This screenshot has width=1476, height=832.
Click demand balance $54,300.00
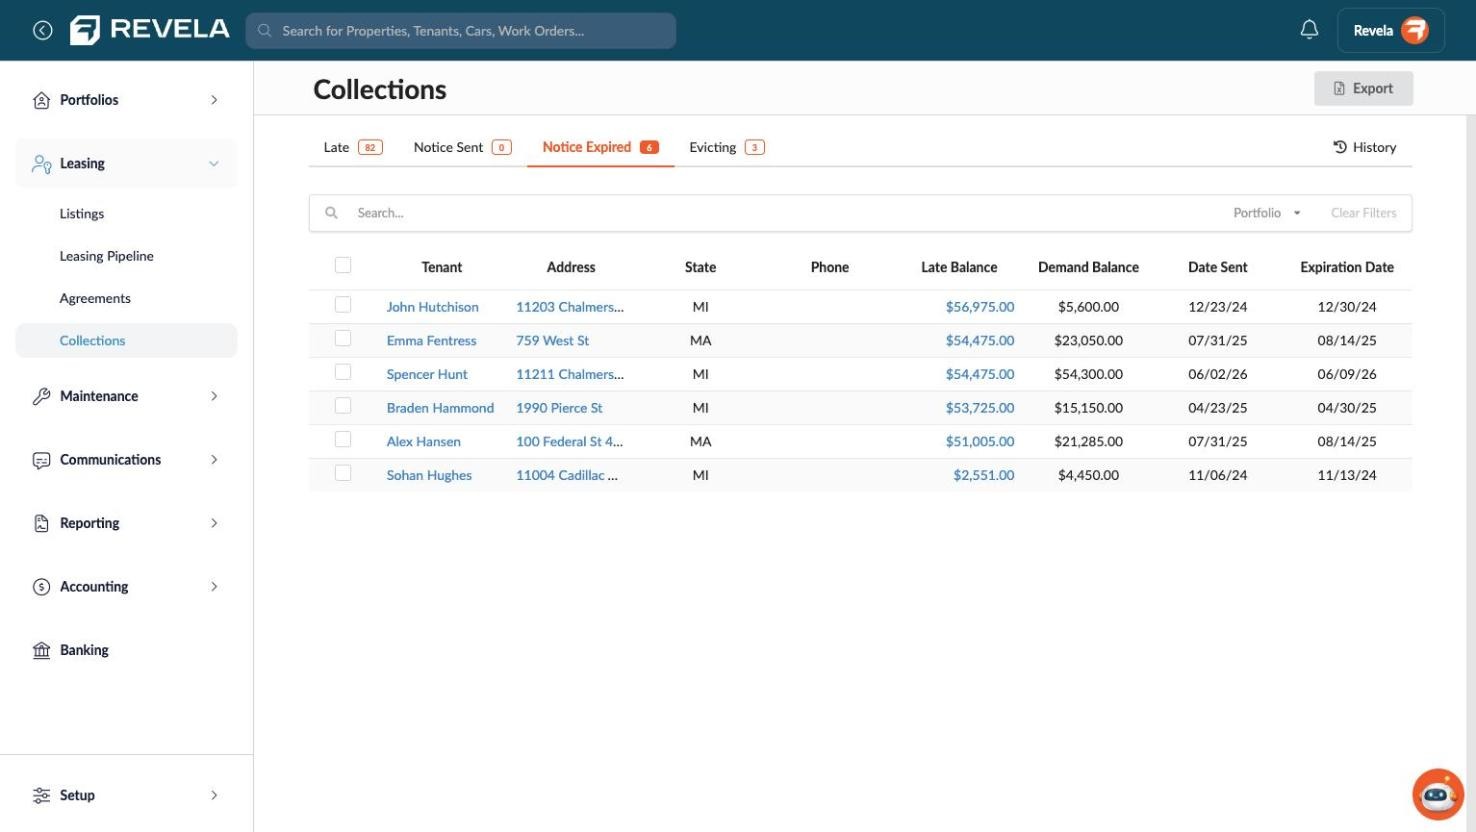(x=1088, y=374)
